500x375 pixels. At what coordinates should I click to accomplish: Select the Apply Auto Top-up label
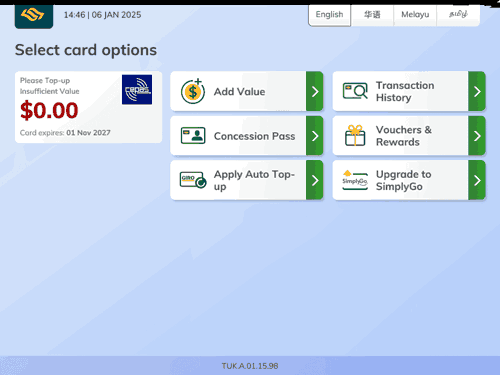pos(254,180)
